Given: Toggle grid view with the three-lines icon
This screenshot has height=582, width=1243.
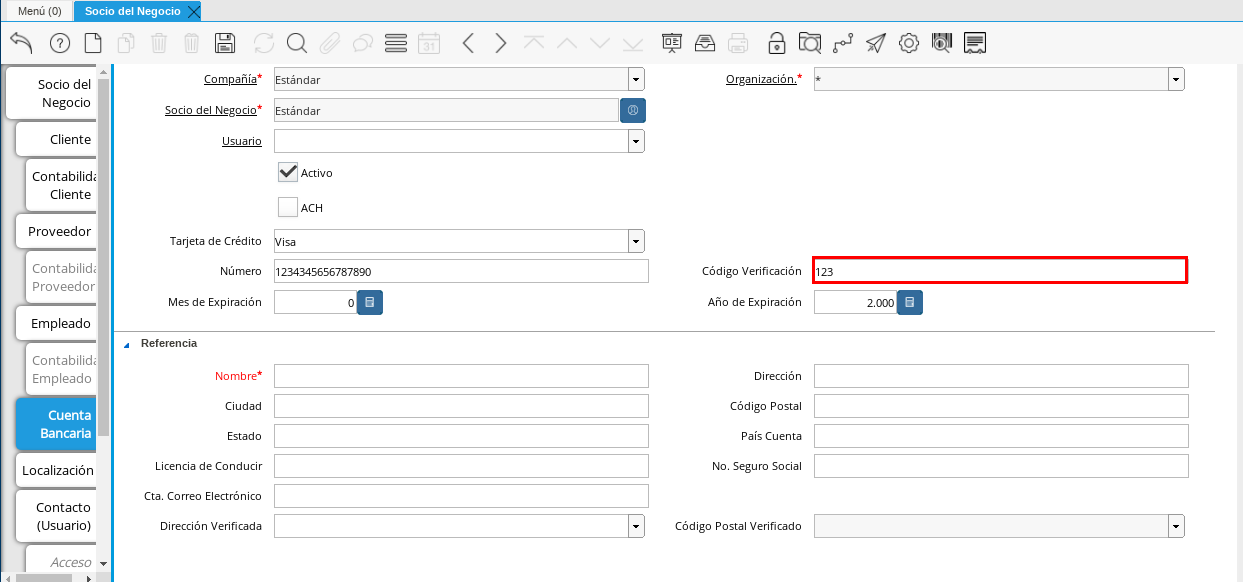Looking at the screenshot, I should 395,43.
